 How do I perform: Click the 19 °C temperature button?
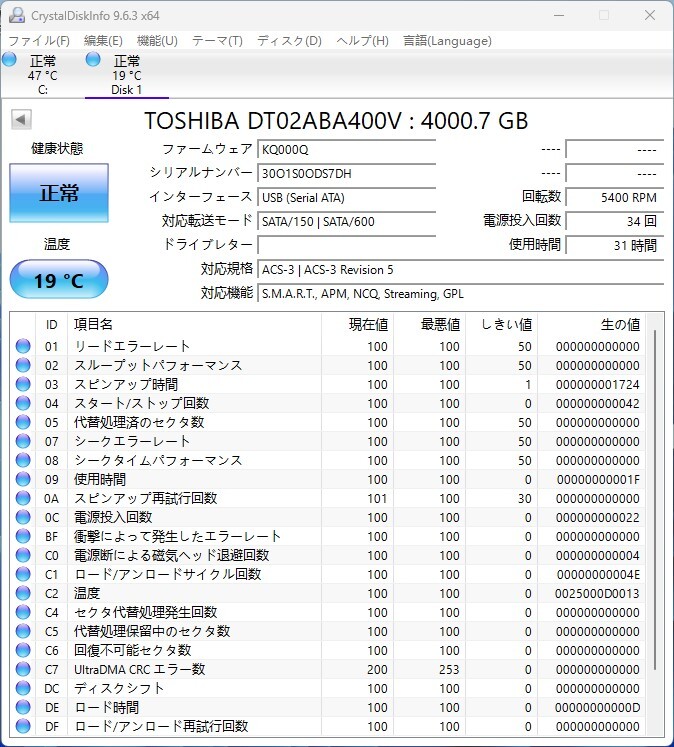click(59, 280)
